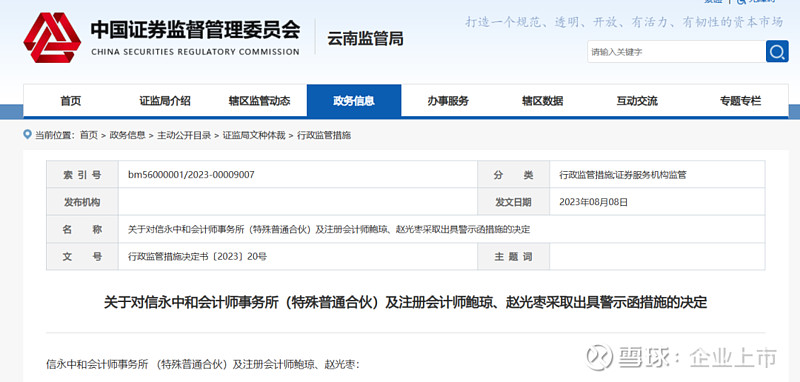This screenshot has height=382, width=800.
Task: Open the 专题专栏 navigation item
Action: (740, 101)
